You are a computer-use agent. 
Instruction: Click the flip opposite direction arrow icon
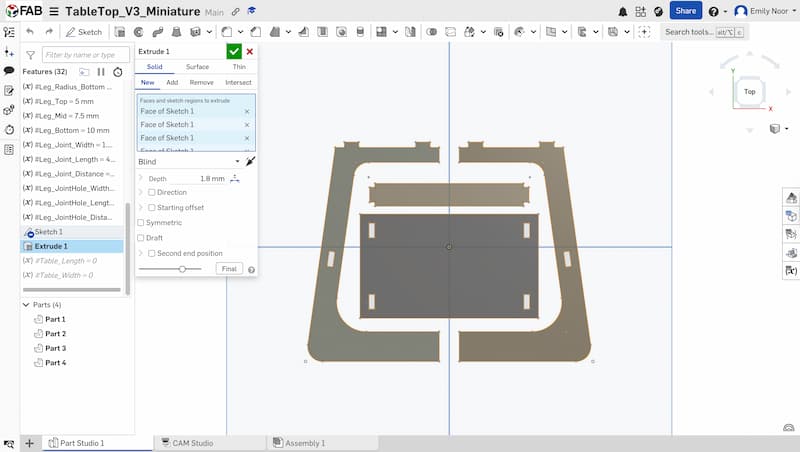click(250, 161)
